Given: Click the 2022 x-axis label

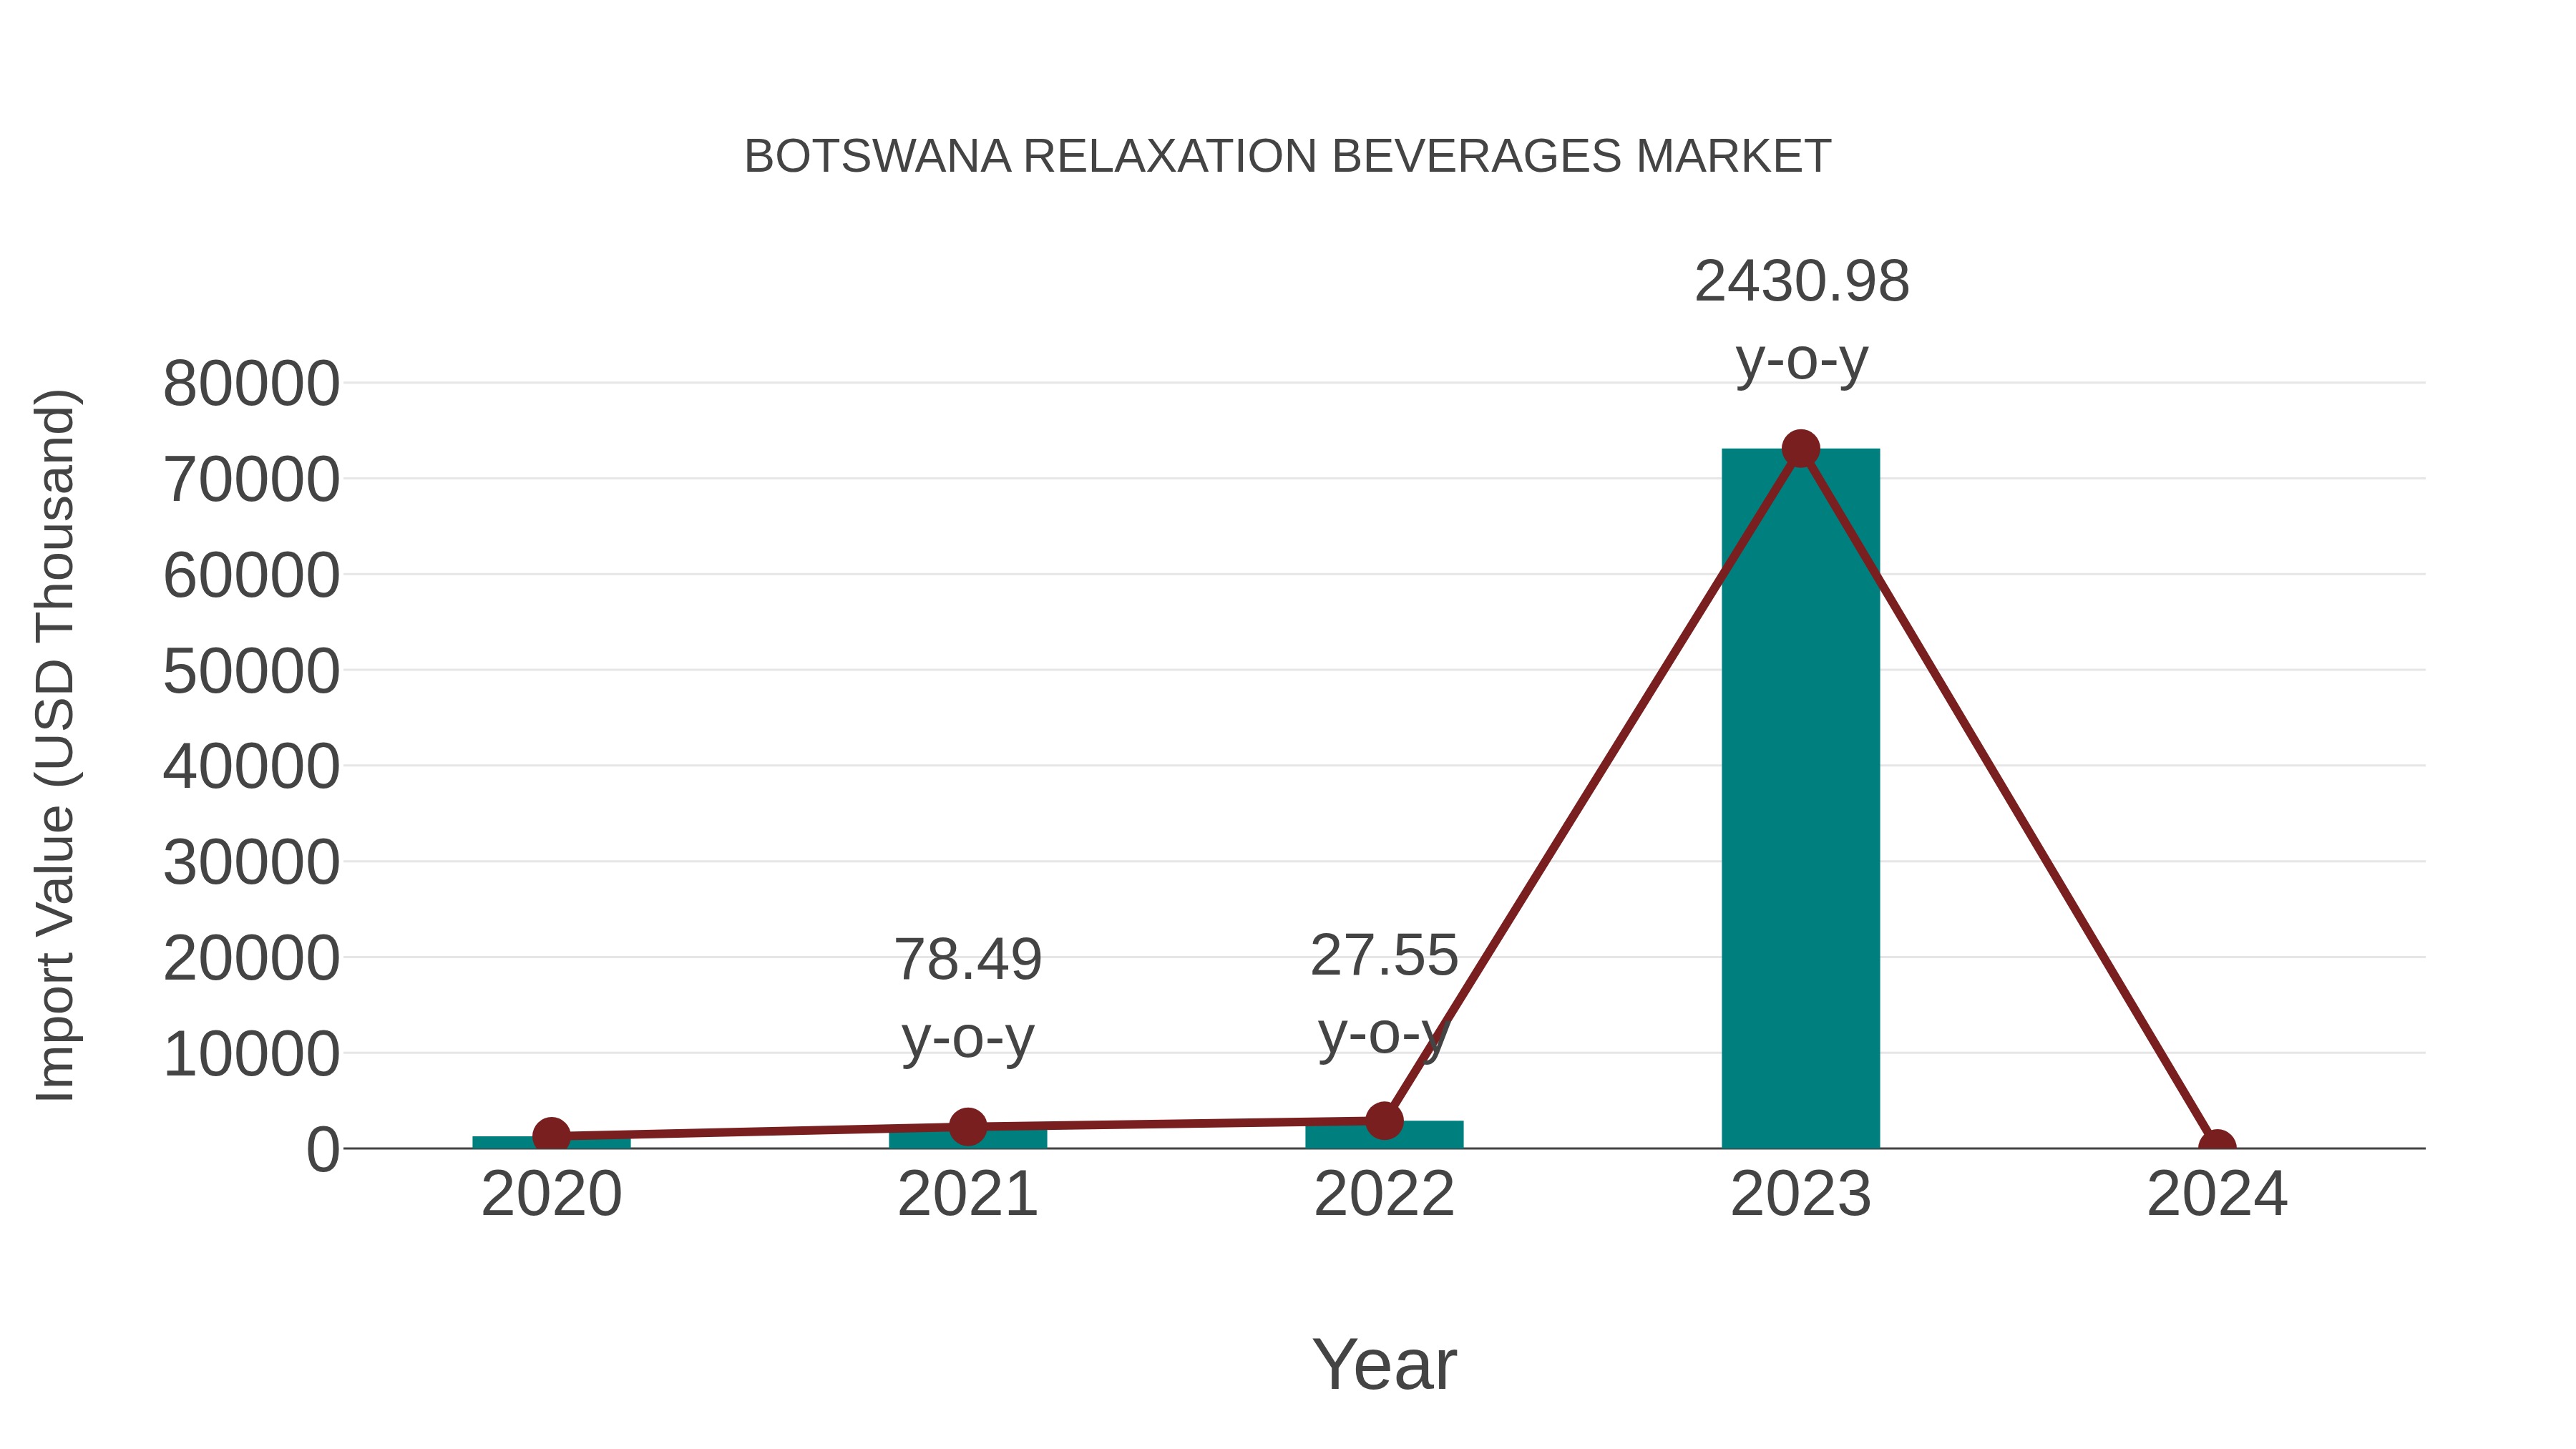Looking at the screenshot, I should (x=1384, y=1194).
